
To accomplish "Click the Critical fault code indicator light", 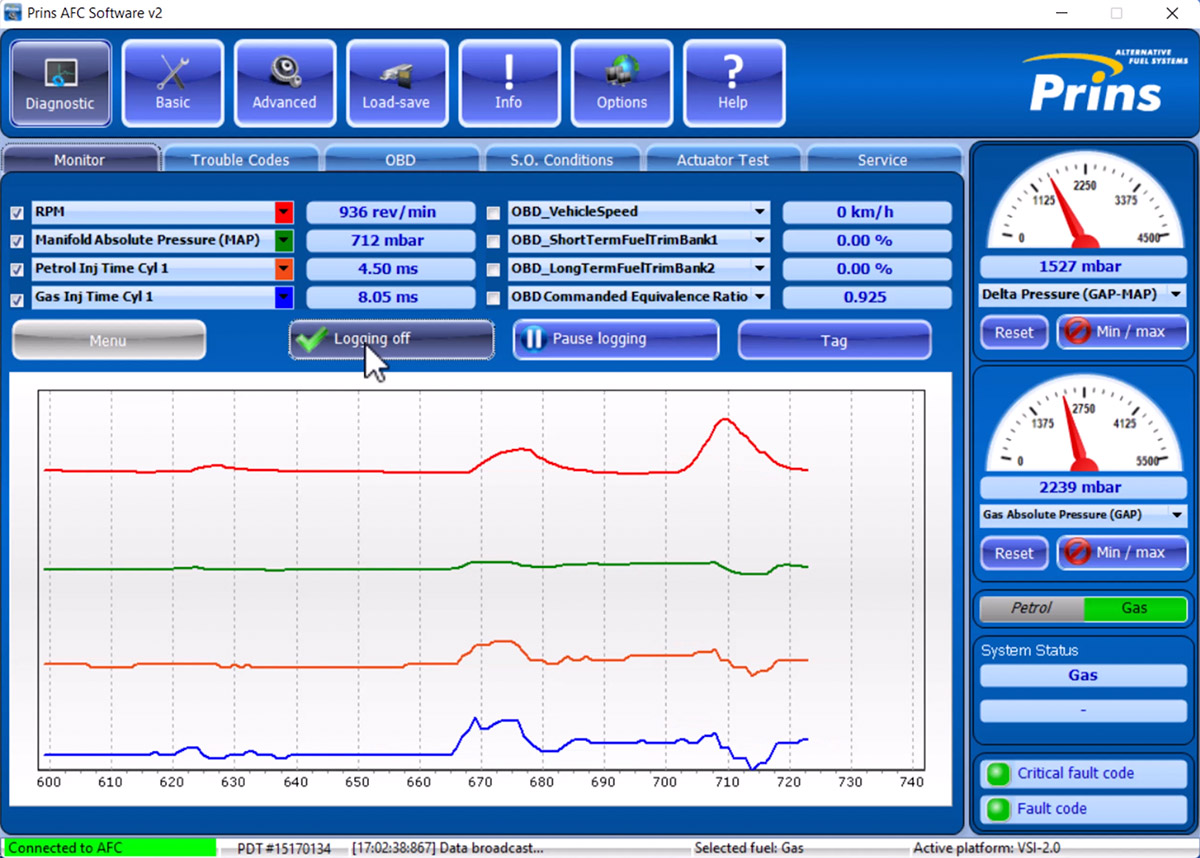I will (x=997, y=774).
